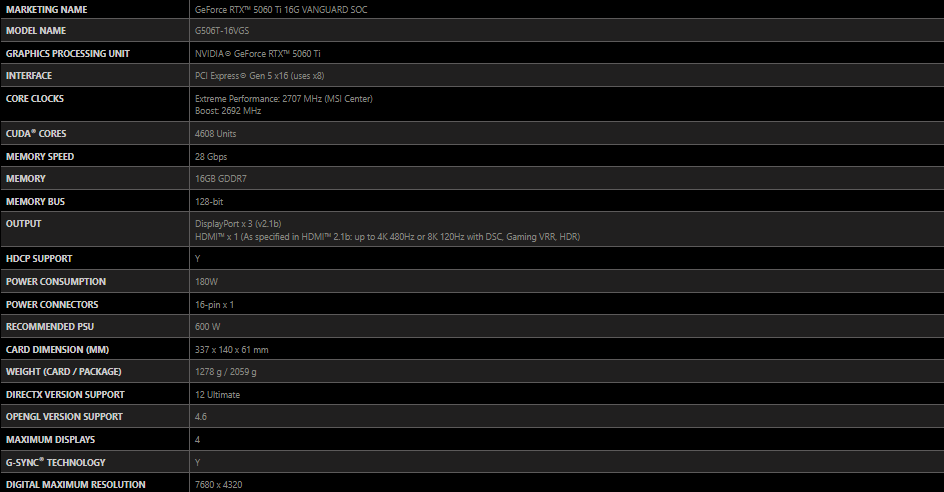Click the DisplayPort x 3 (v2.1b) line

(x=238, y=224)
